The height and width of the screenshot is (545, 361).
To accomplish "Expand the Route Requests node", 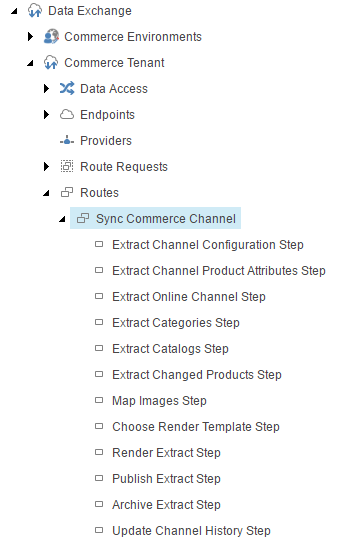I will click(46, 166).
